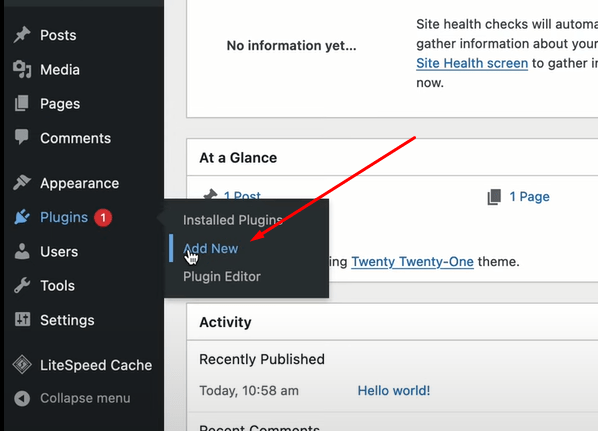Open the Twenty Twenty-One theme link
The width and height of the screenshot is (598, 431).
click(x=412, y=262)
